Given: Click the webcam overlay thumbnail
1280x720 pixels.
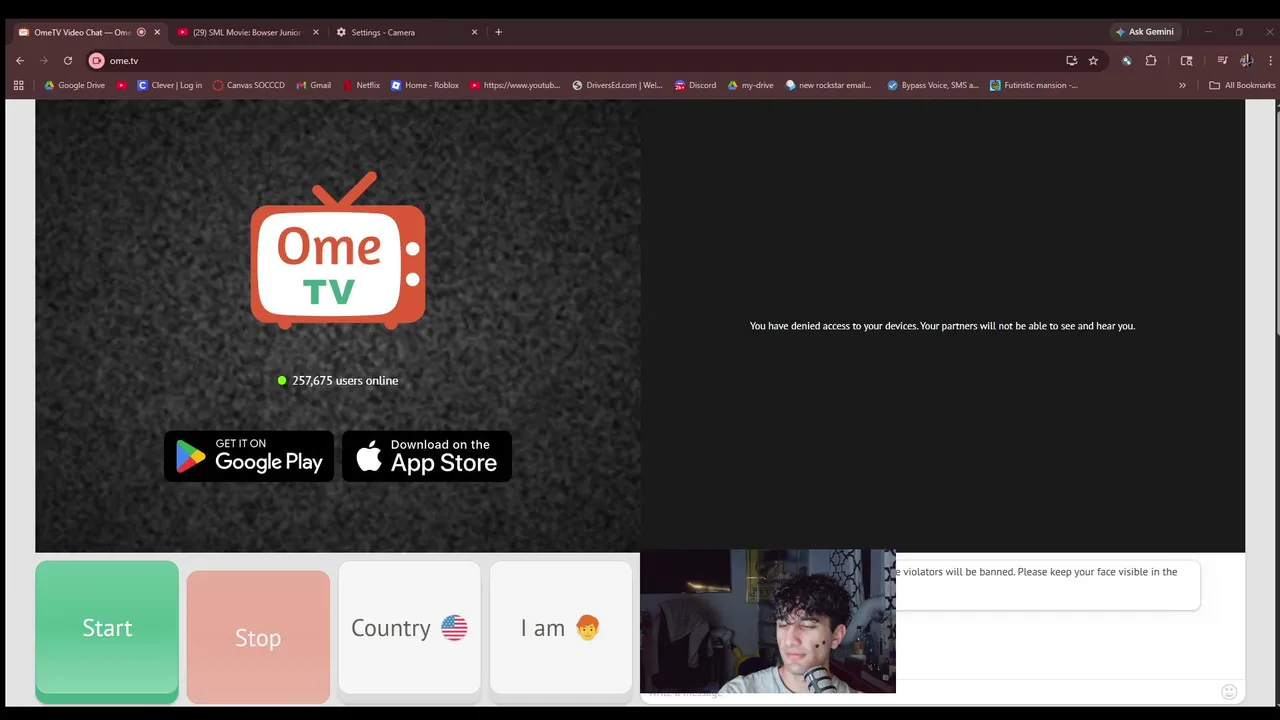Looking at the screenshot, I should click(768, 621).
